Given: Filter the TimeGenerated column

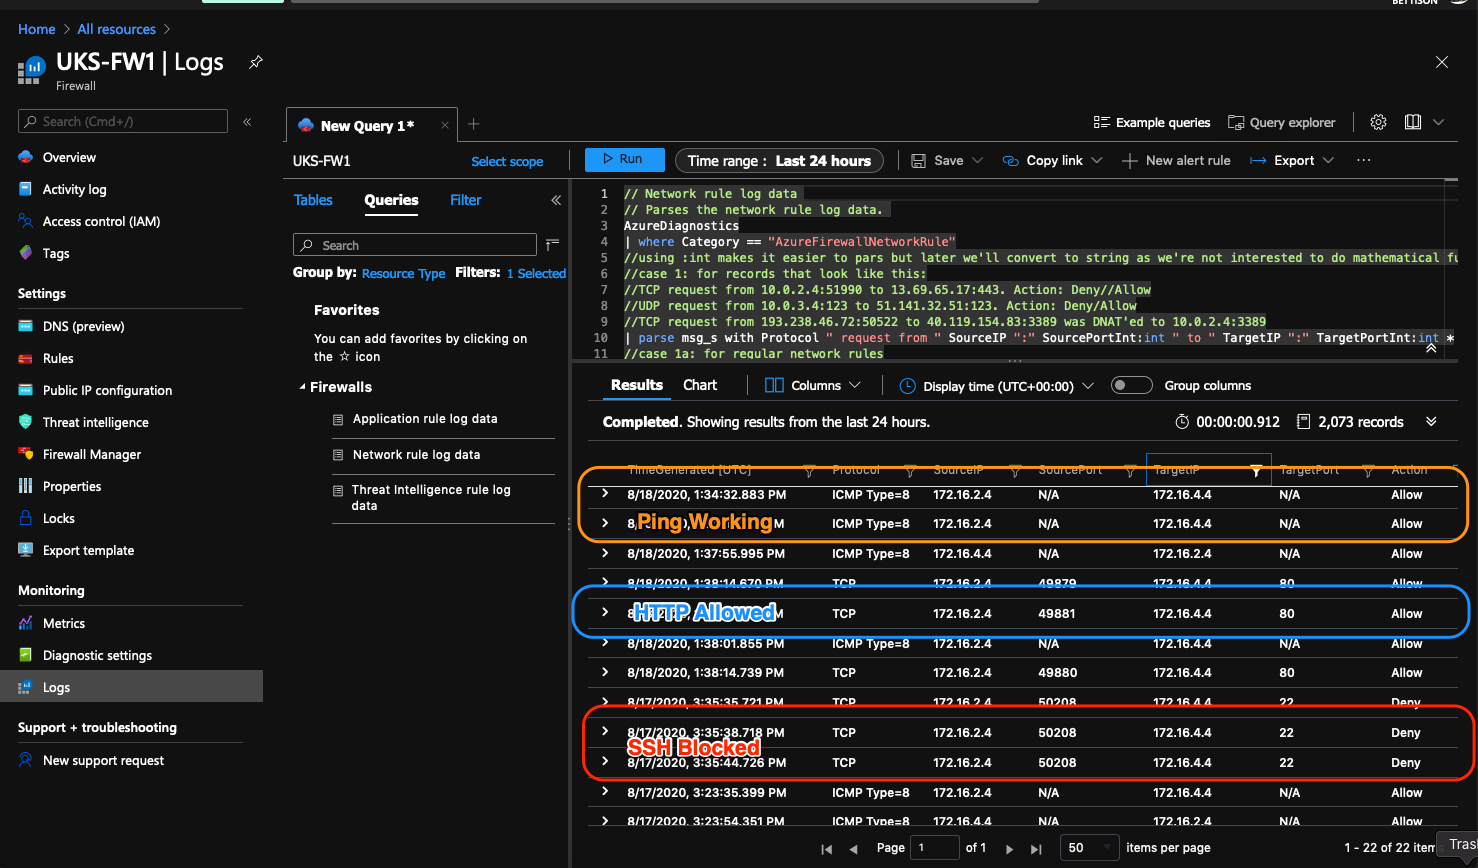Looking at the screenshot, I should coord(810,470).
